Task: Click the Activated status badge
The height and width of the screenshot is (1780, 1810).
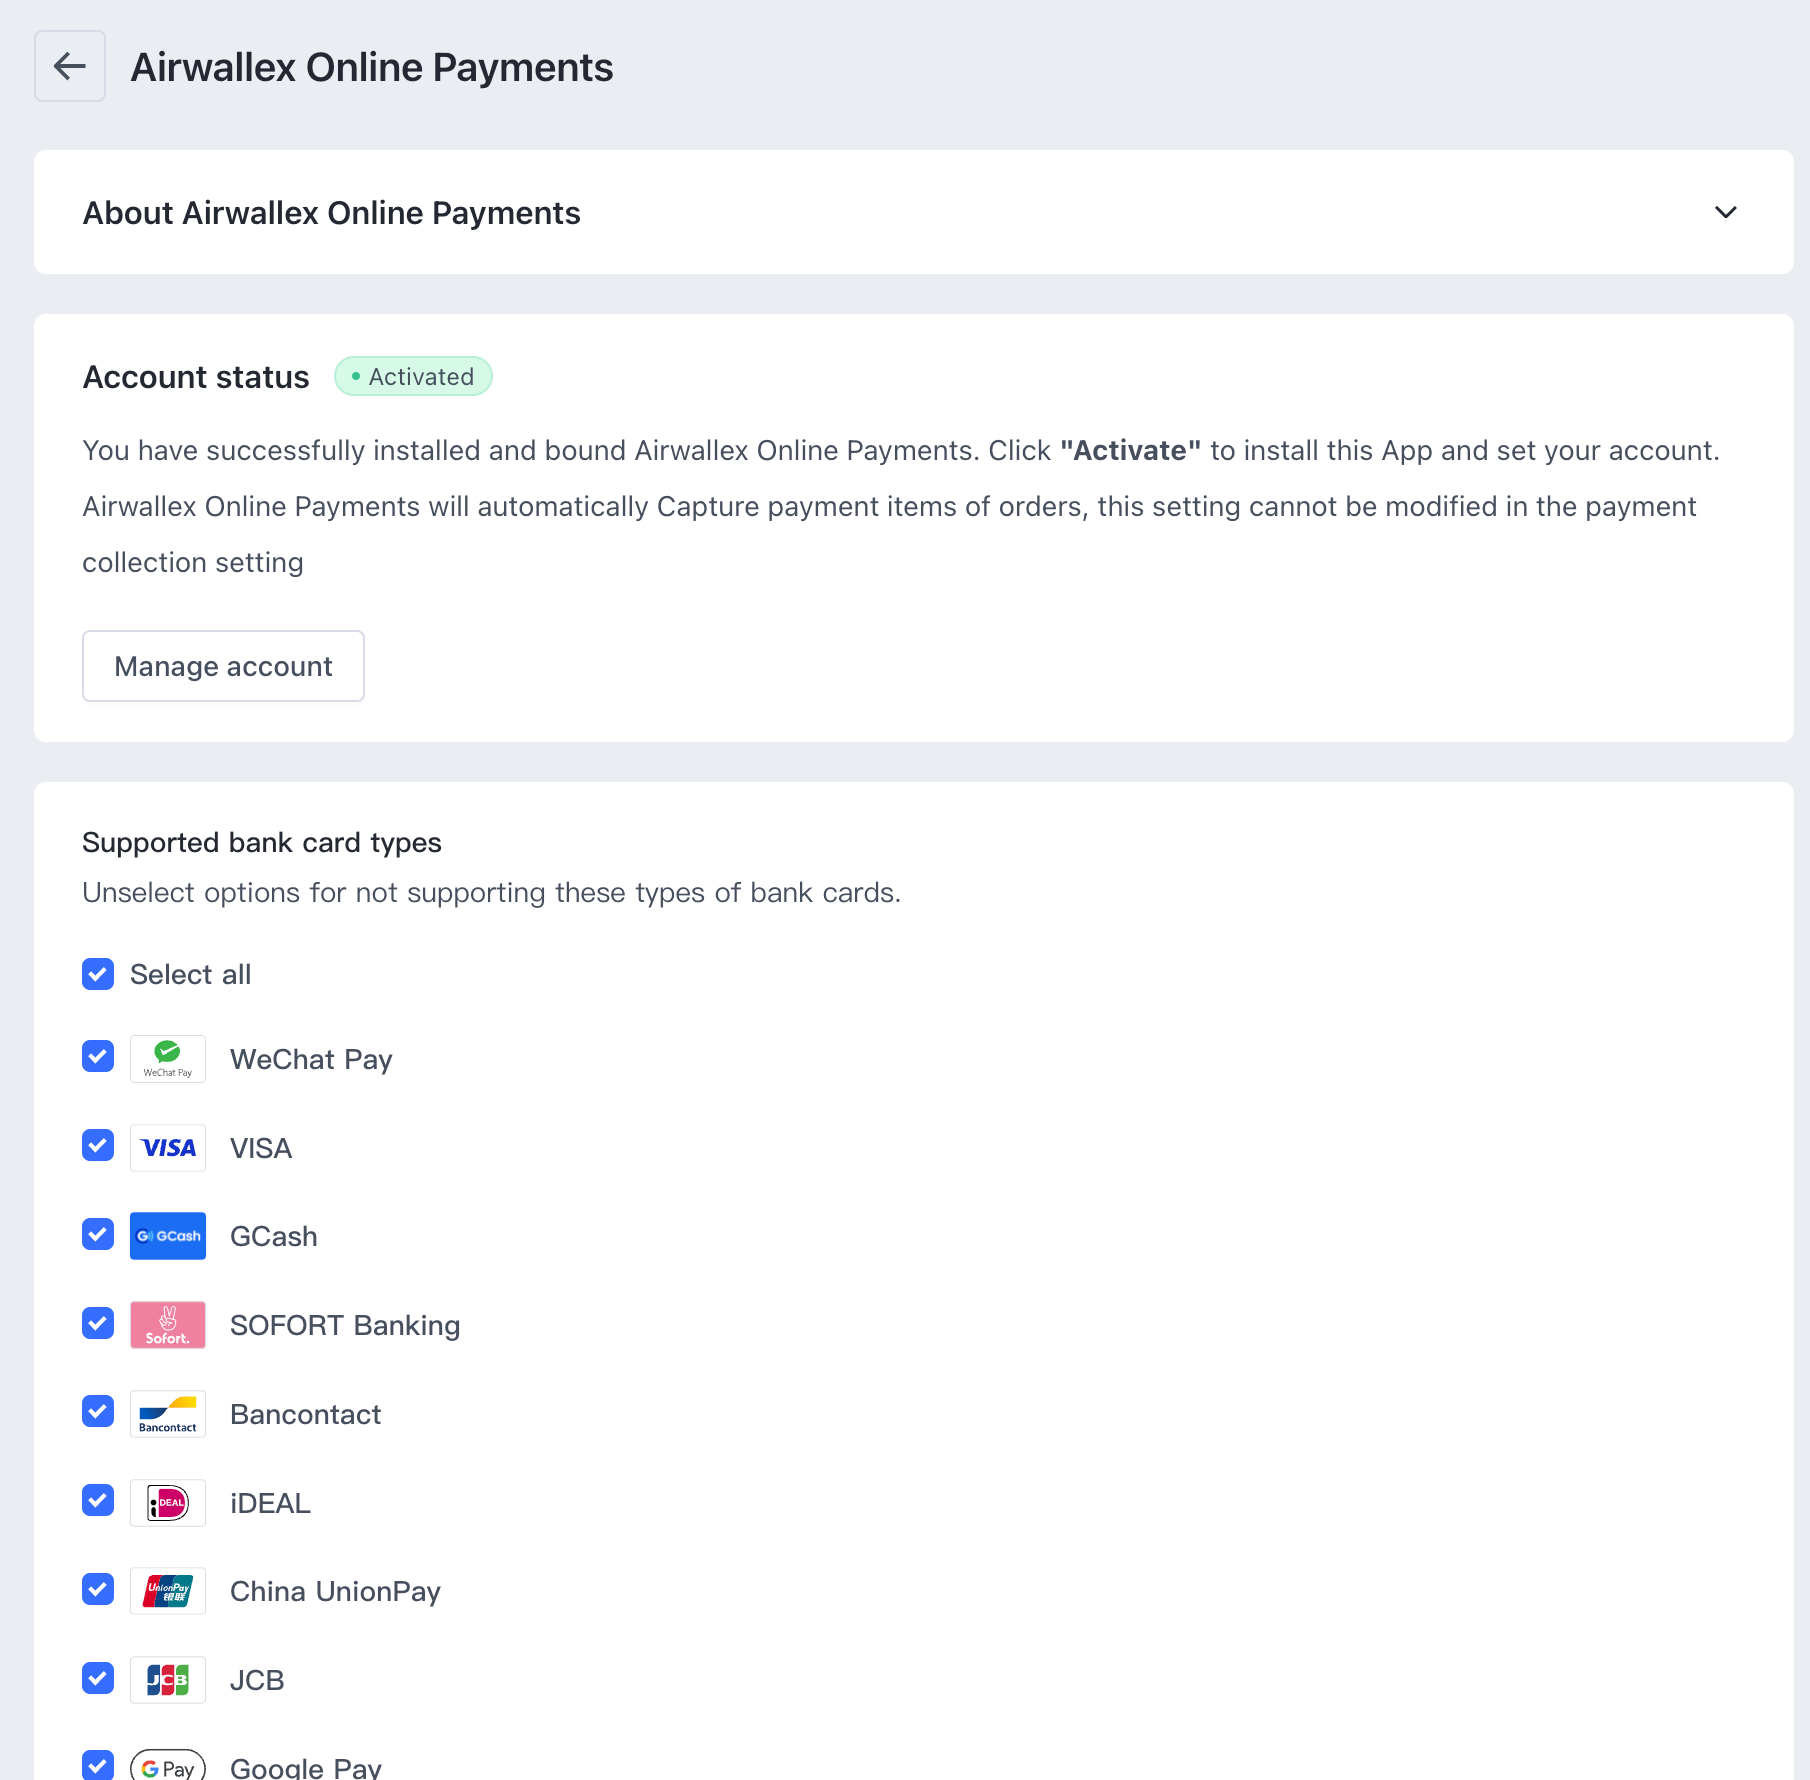Action: tap(412, 376)
